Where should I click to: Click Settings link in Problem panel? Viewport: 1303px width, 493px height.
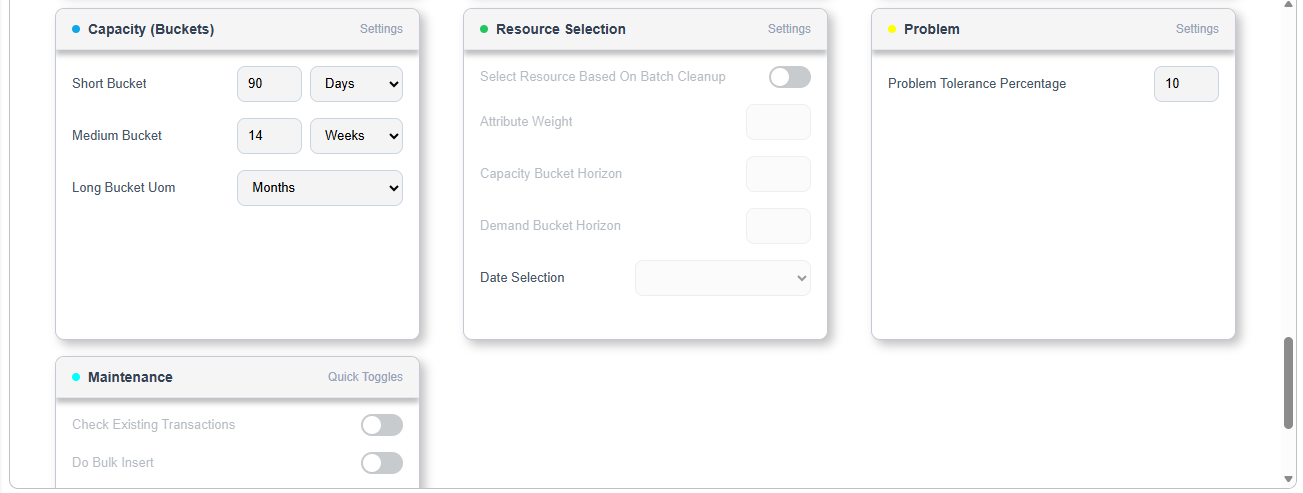pyautogui.click(x=1197, y=29)
